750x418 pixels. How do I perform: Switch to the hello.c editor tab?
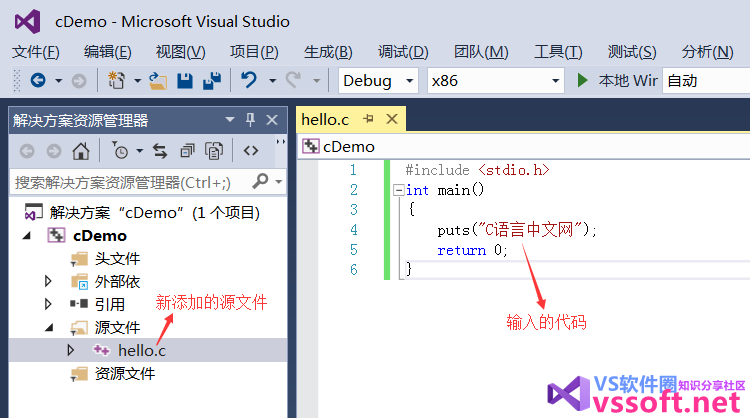[325, 120]
